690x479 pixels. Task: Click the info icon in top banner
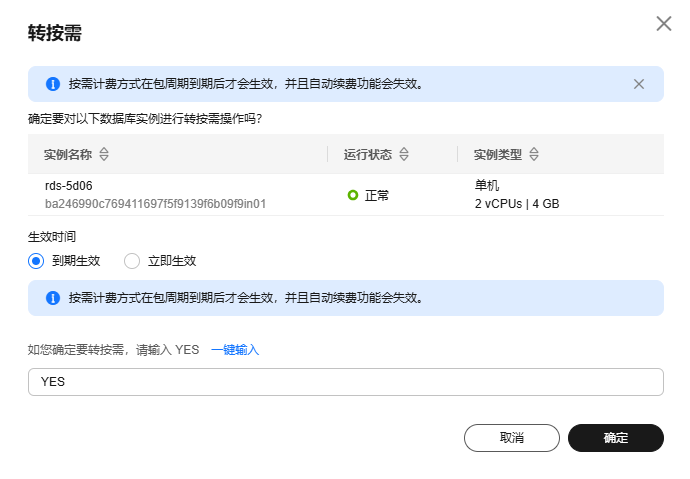(53, 84)
